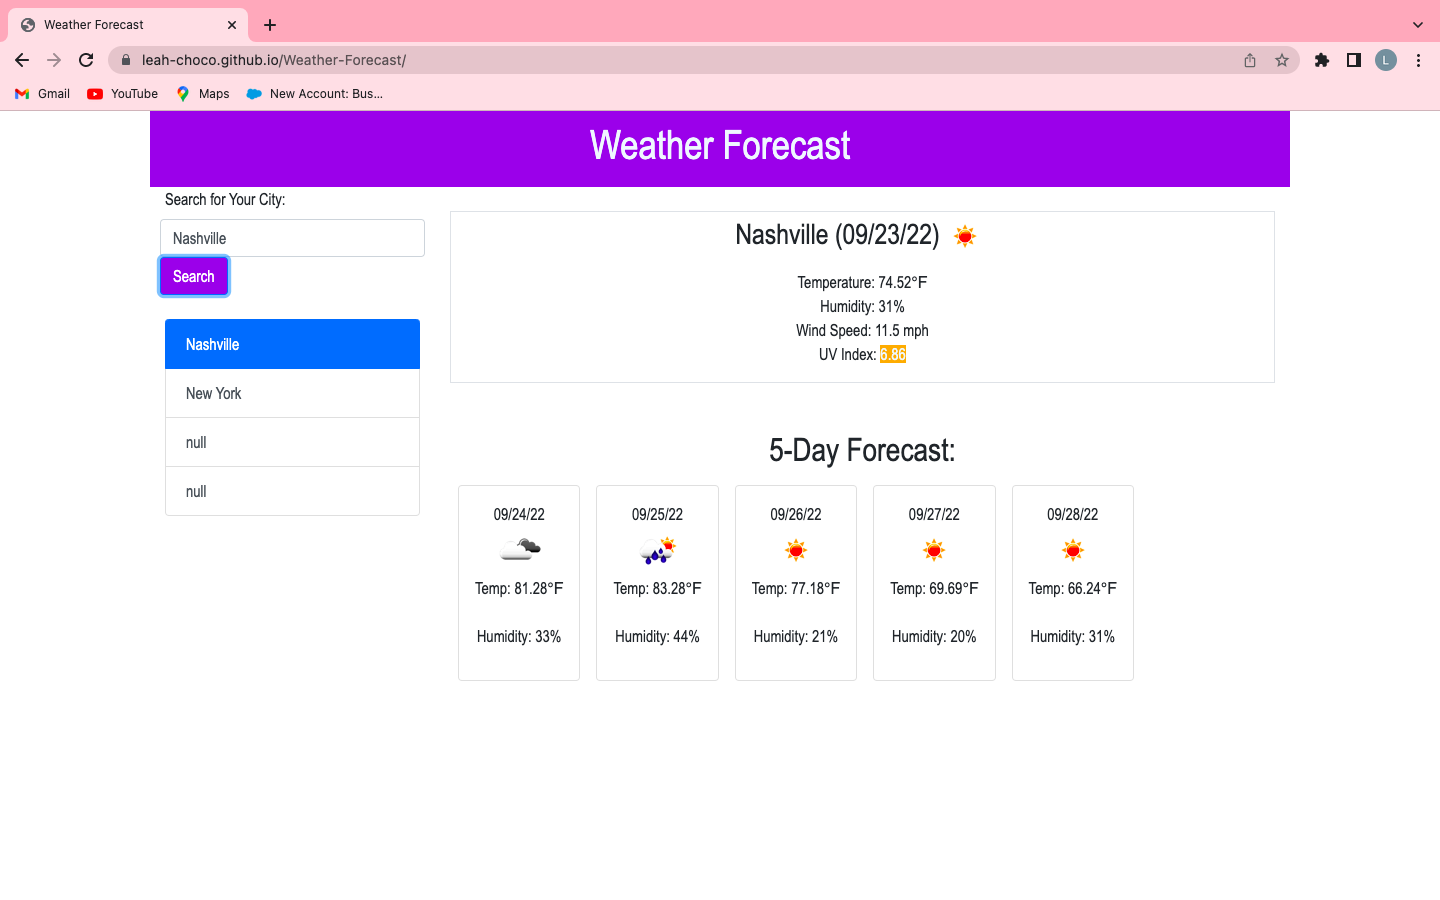Viewport: 1440px width, 900px height.
Task: Select the Weather Forecast browser tab
Action: point(120,24)
